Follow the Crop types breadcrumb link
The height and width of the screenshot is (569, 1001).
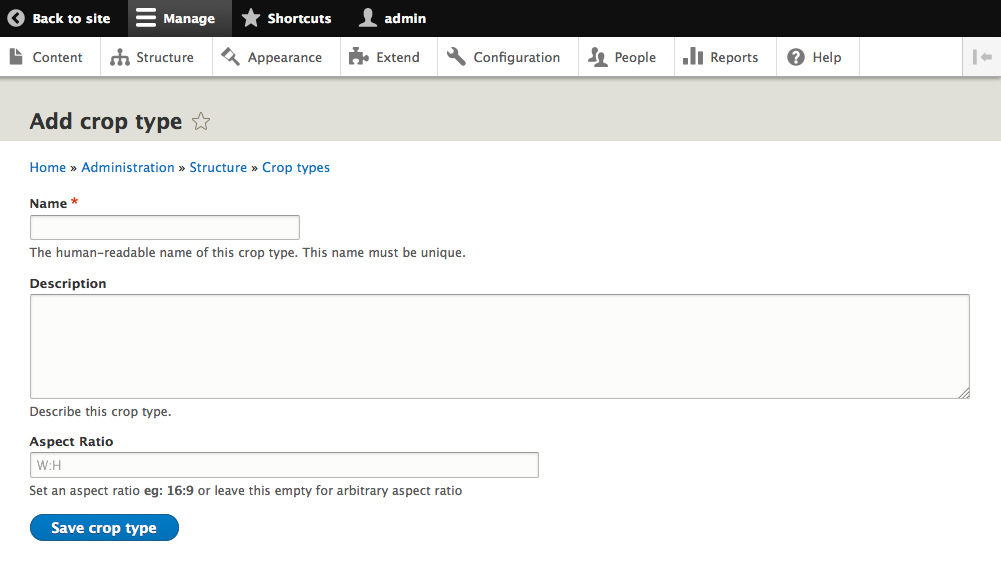coord(296,167)
